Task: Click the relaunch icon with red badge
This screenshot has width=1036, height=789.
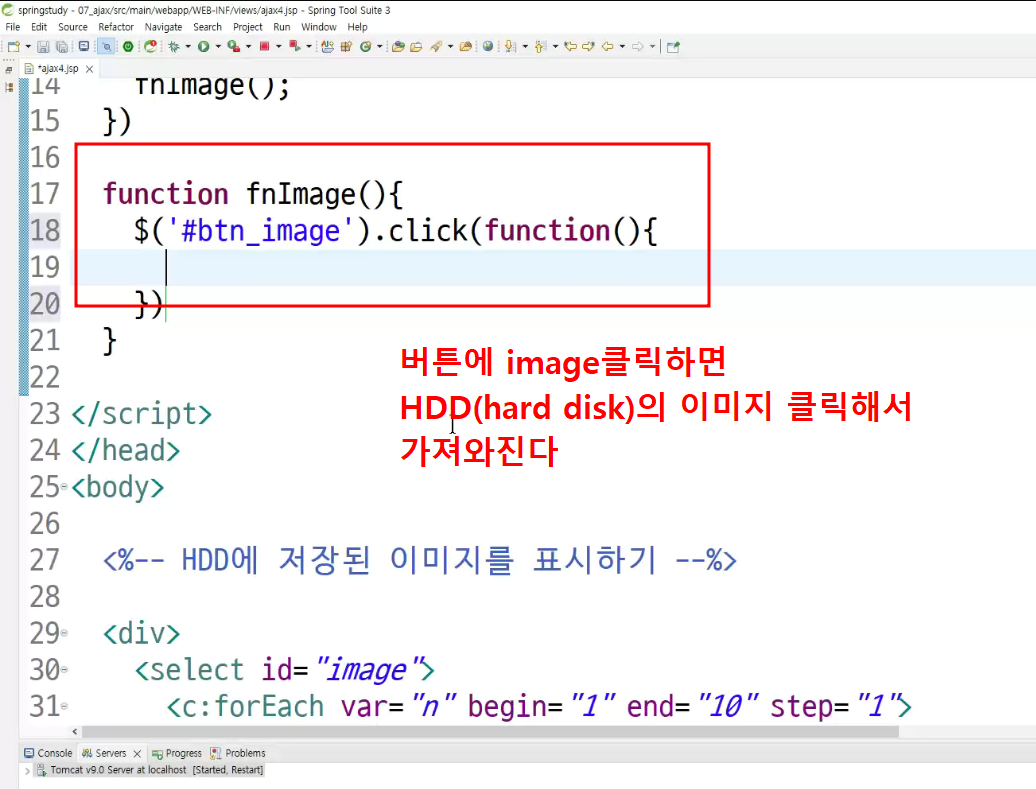Action: click(x=151, y=46)
